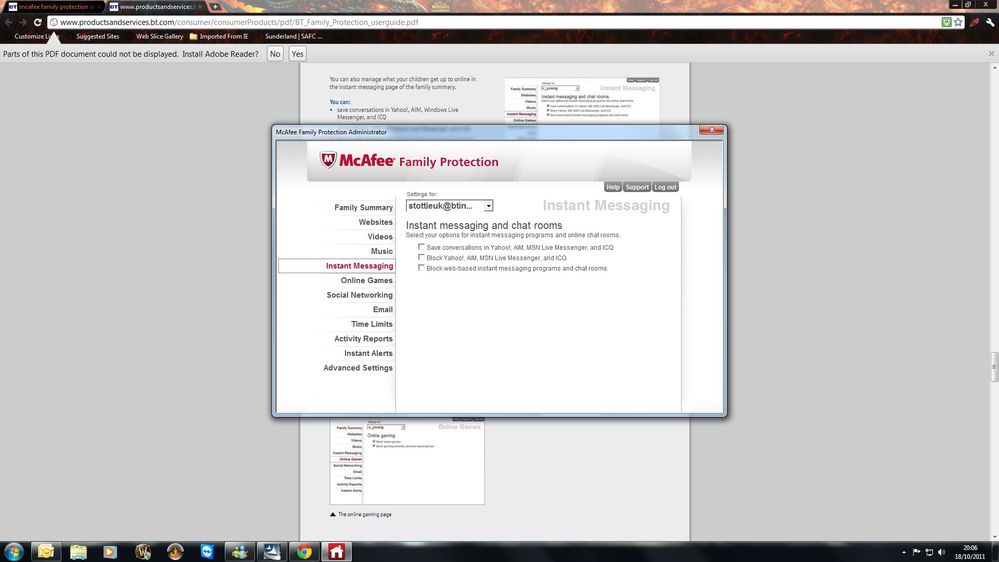This screenshot has height=562, width=999.
Task: Open the Imported From IE bookmark folder
Action: pos(219,36)
